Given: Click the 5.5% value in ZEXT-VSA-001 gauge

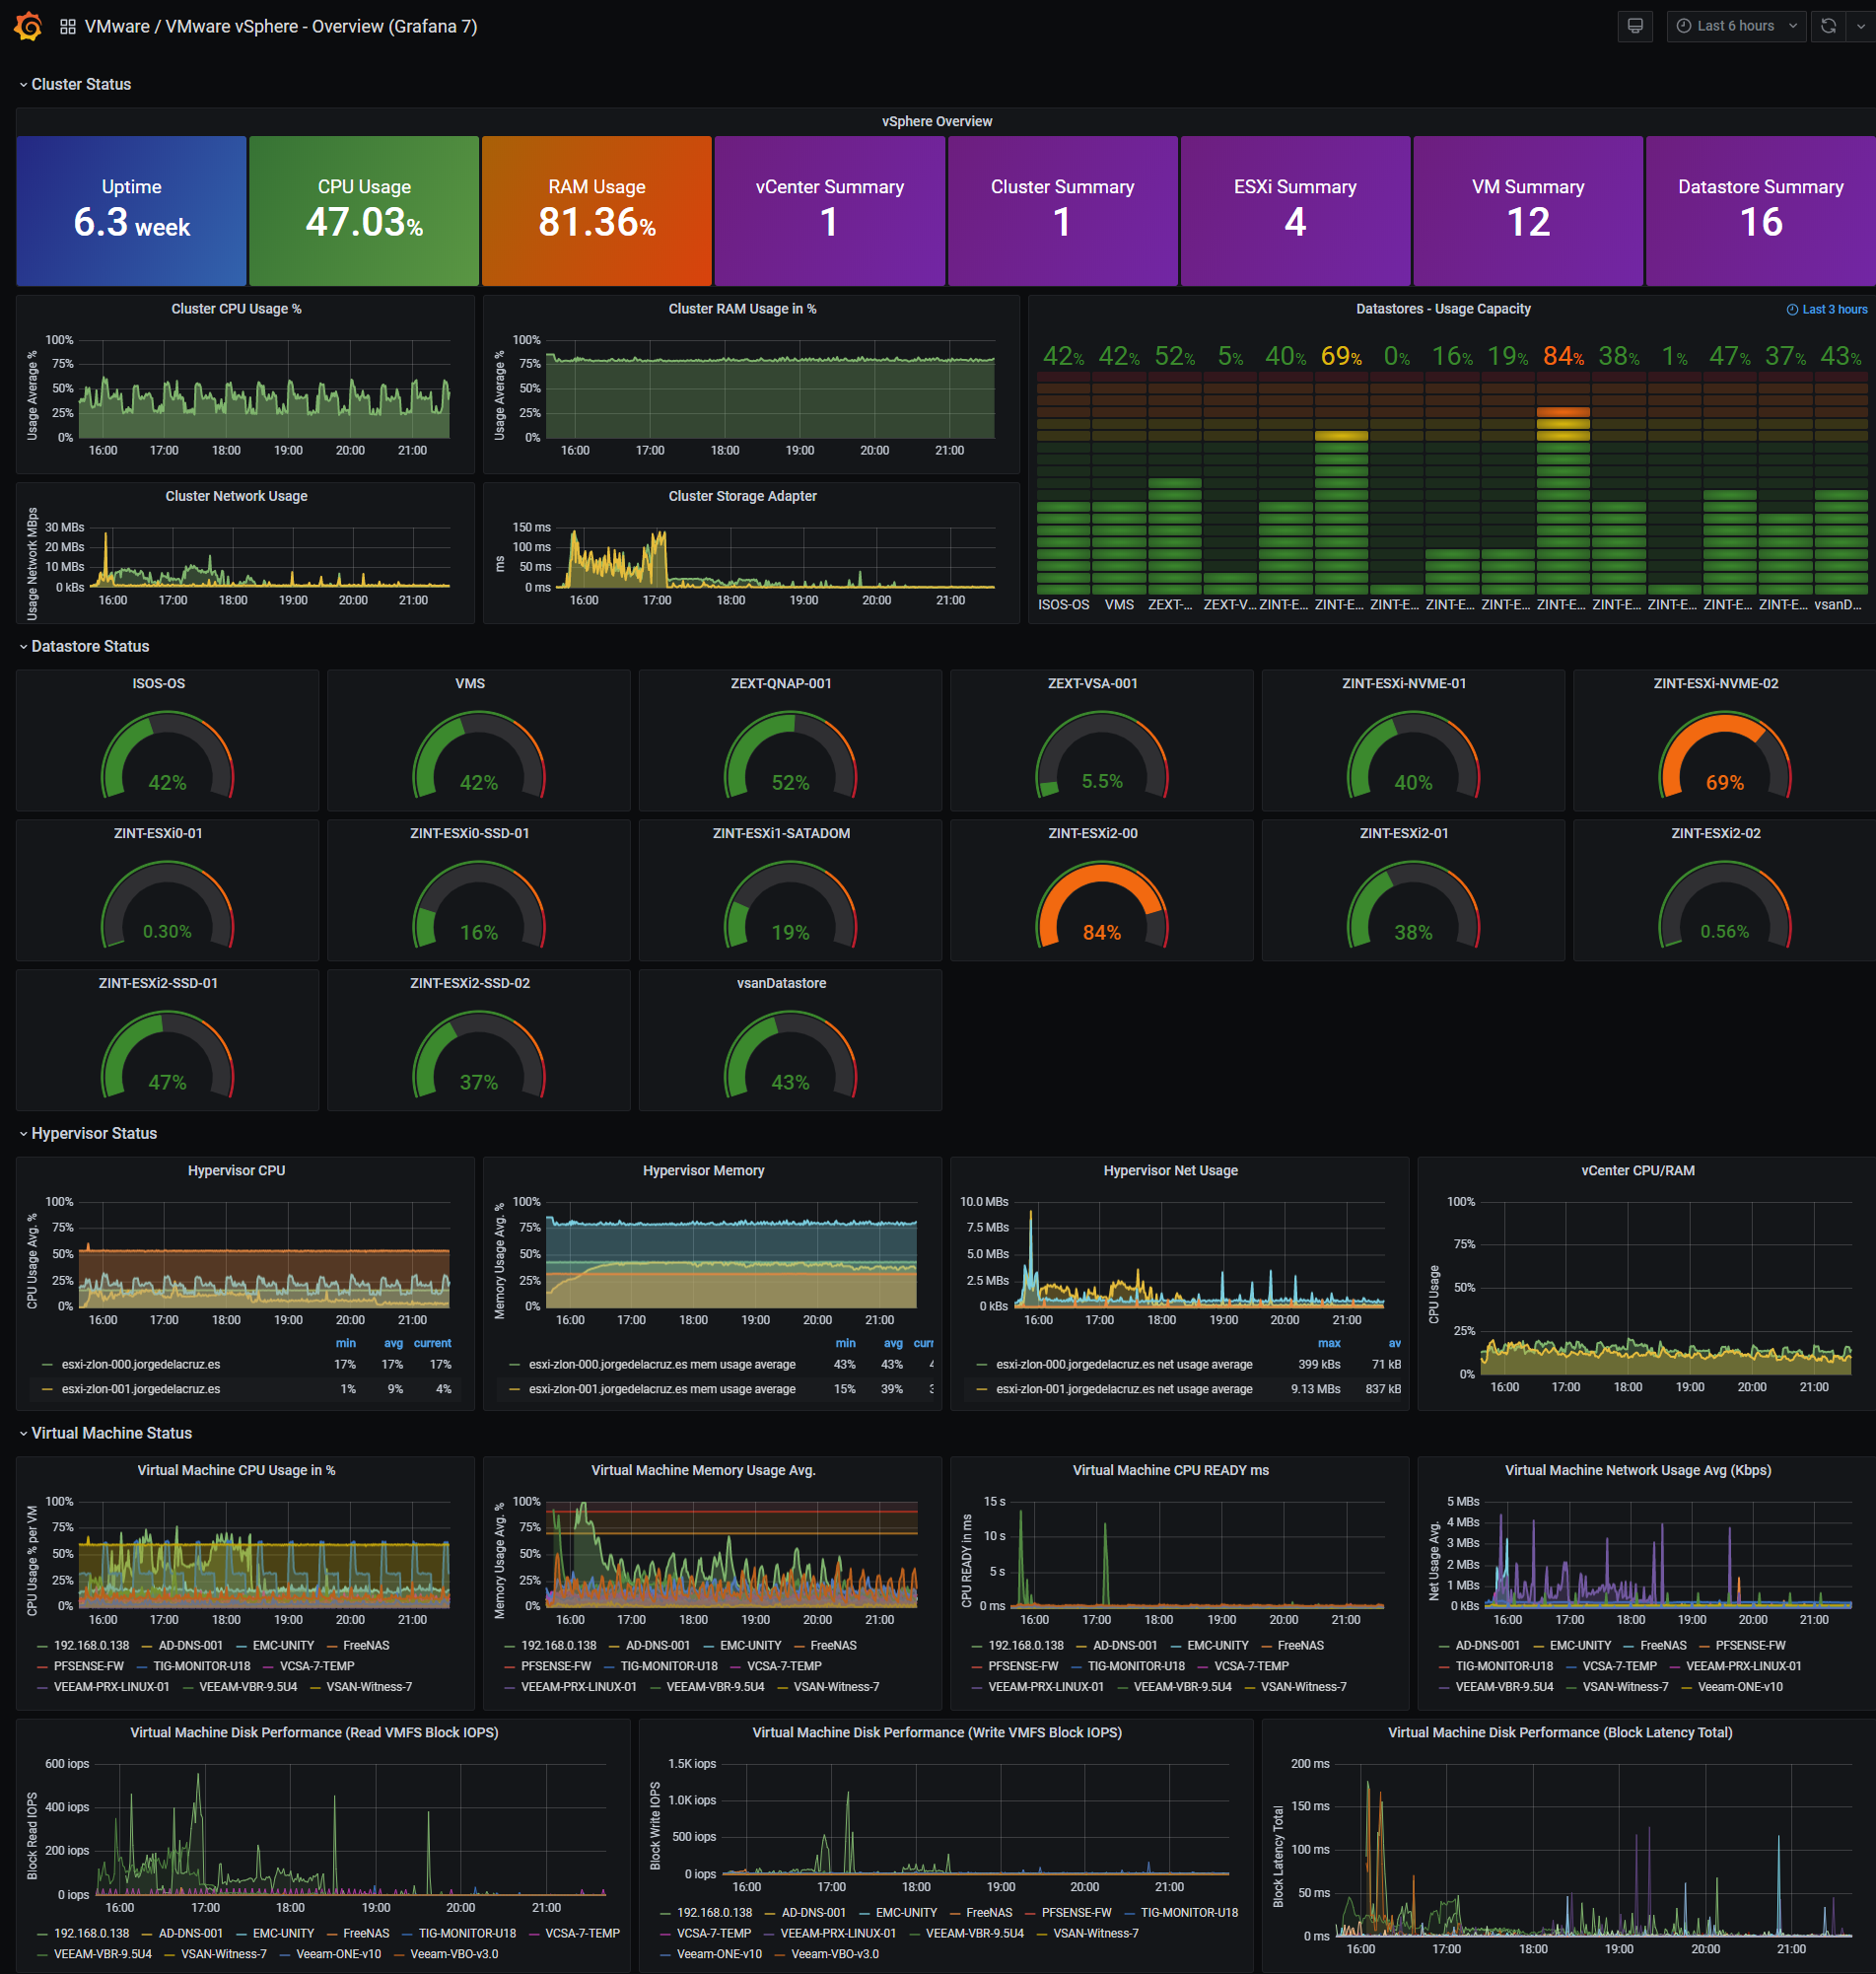Looking at the screenshot, I should click(1101, 781).
